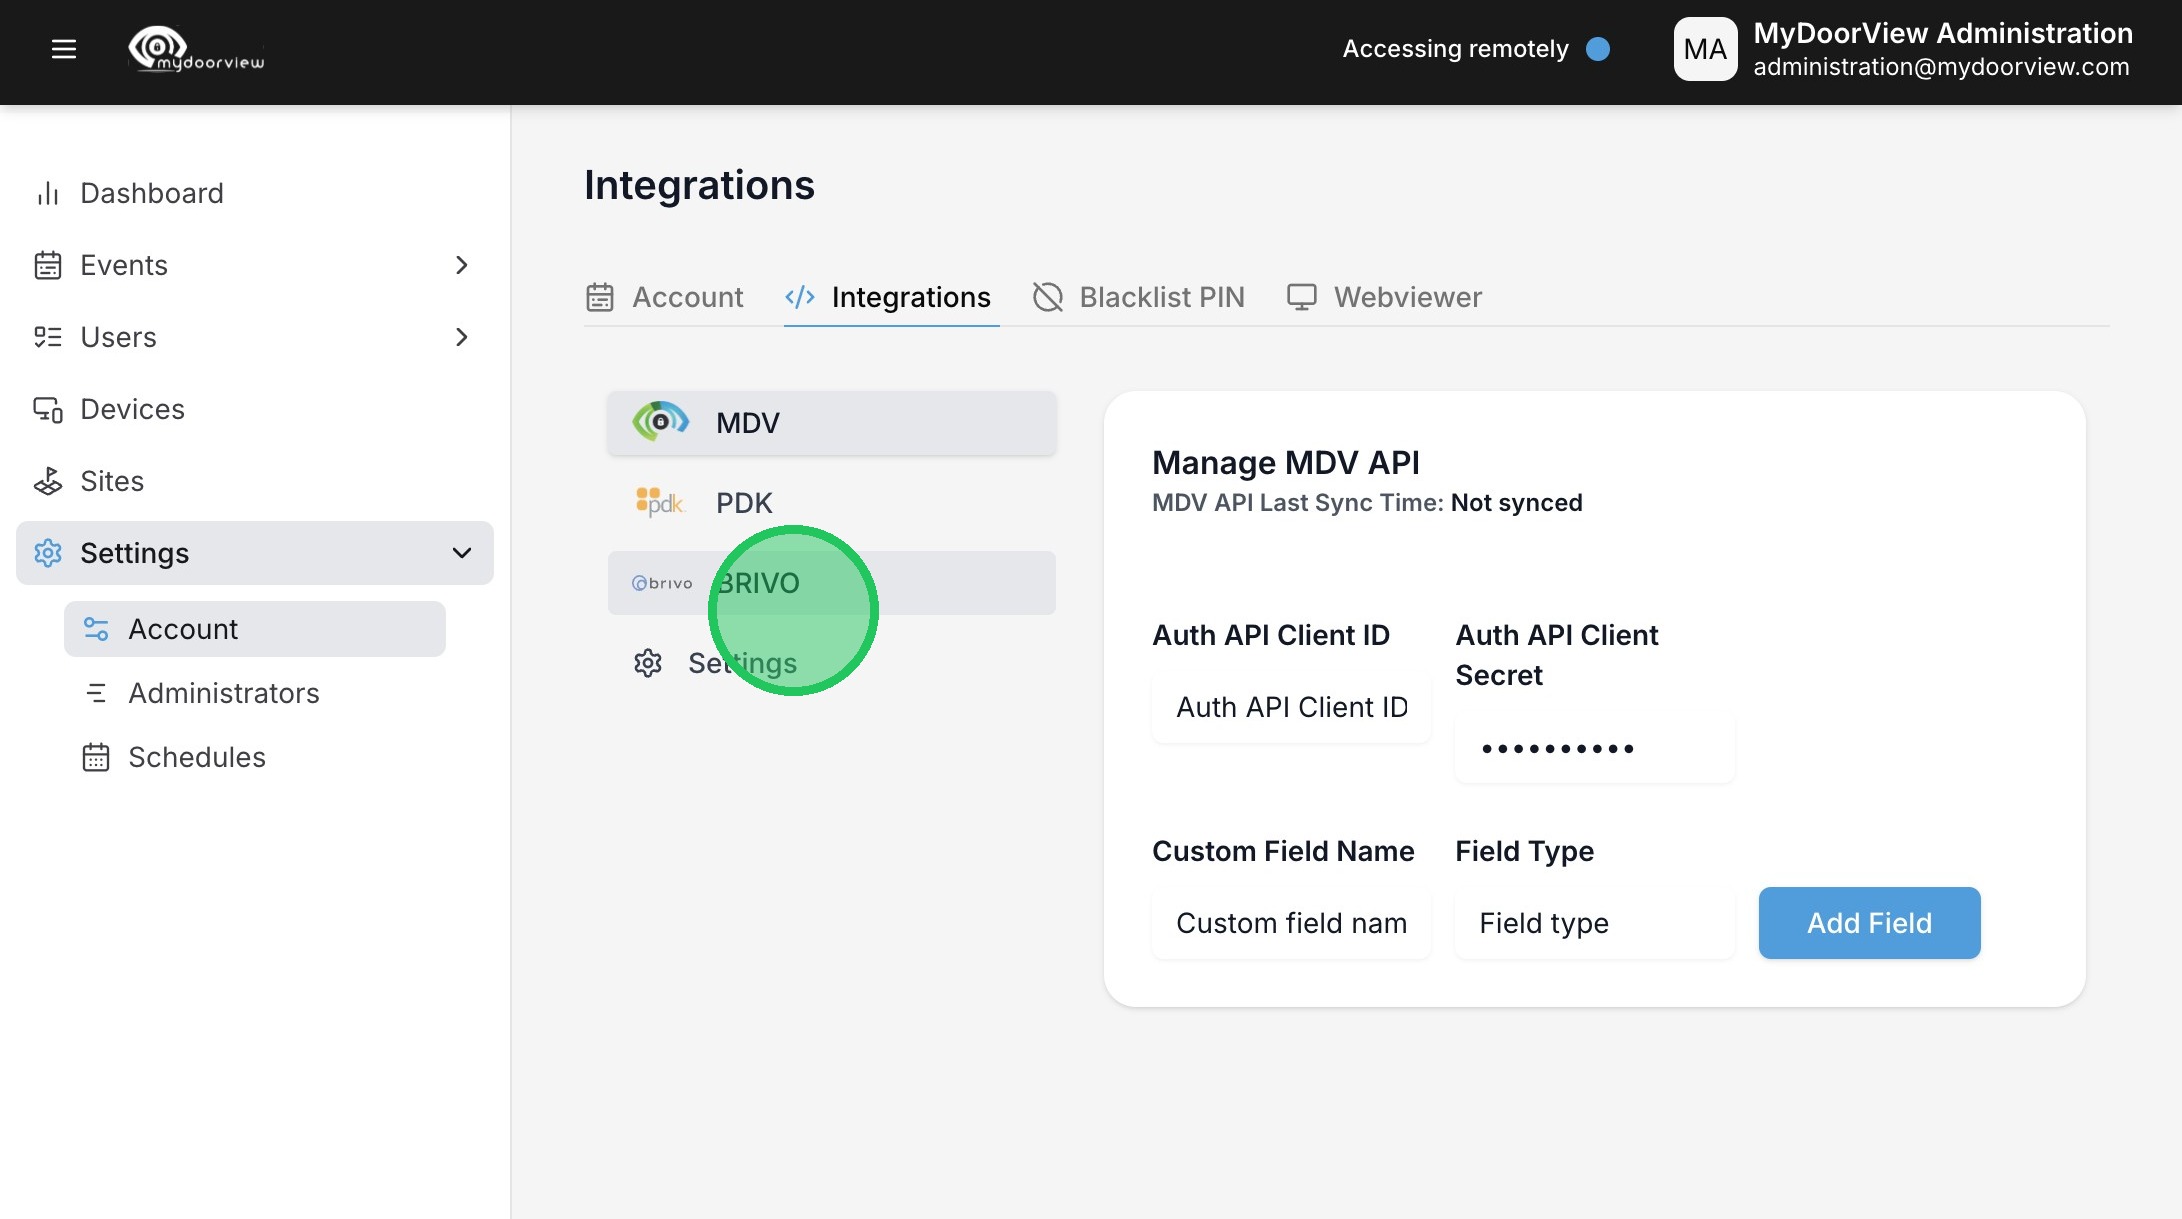Click the Add Field button
The height and width of the screenshot is (1219, 2182).
[x=1868, y=922]
